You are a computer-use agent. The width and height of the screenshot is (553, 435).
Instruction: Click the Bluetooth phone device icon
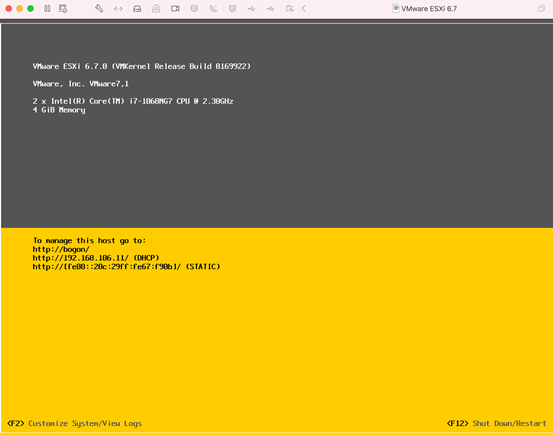(213, 8)
